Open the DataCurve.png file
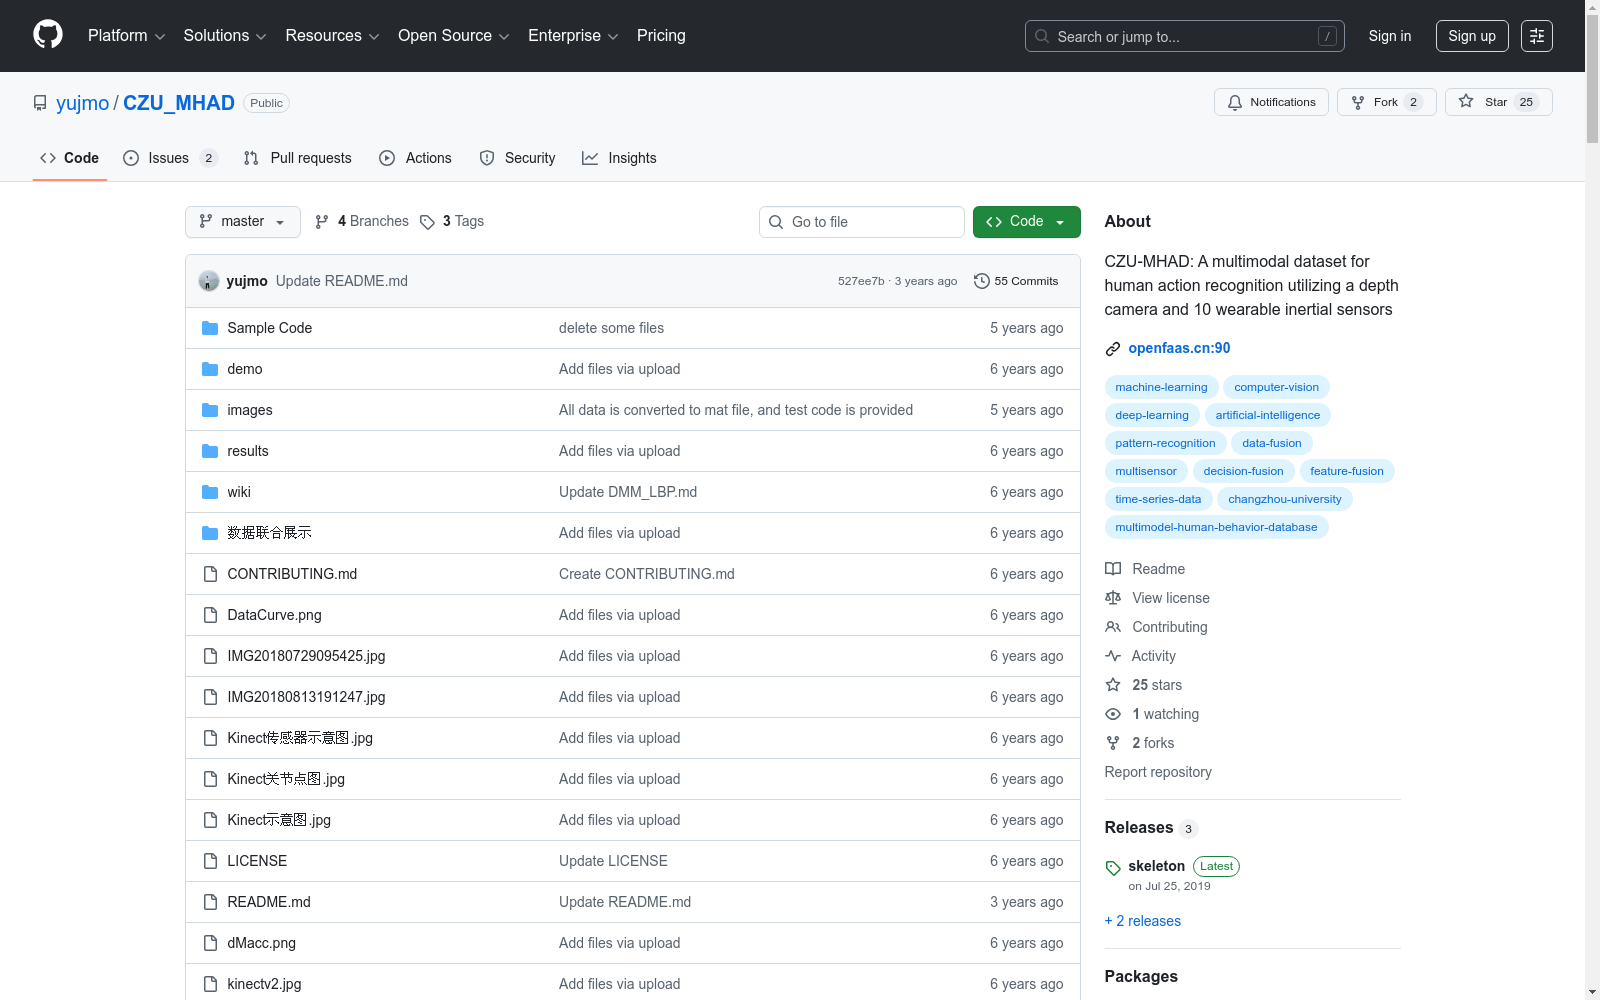 (x=274, y=615)
